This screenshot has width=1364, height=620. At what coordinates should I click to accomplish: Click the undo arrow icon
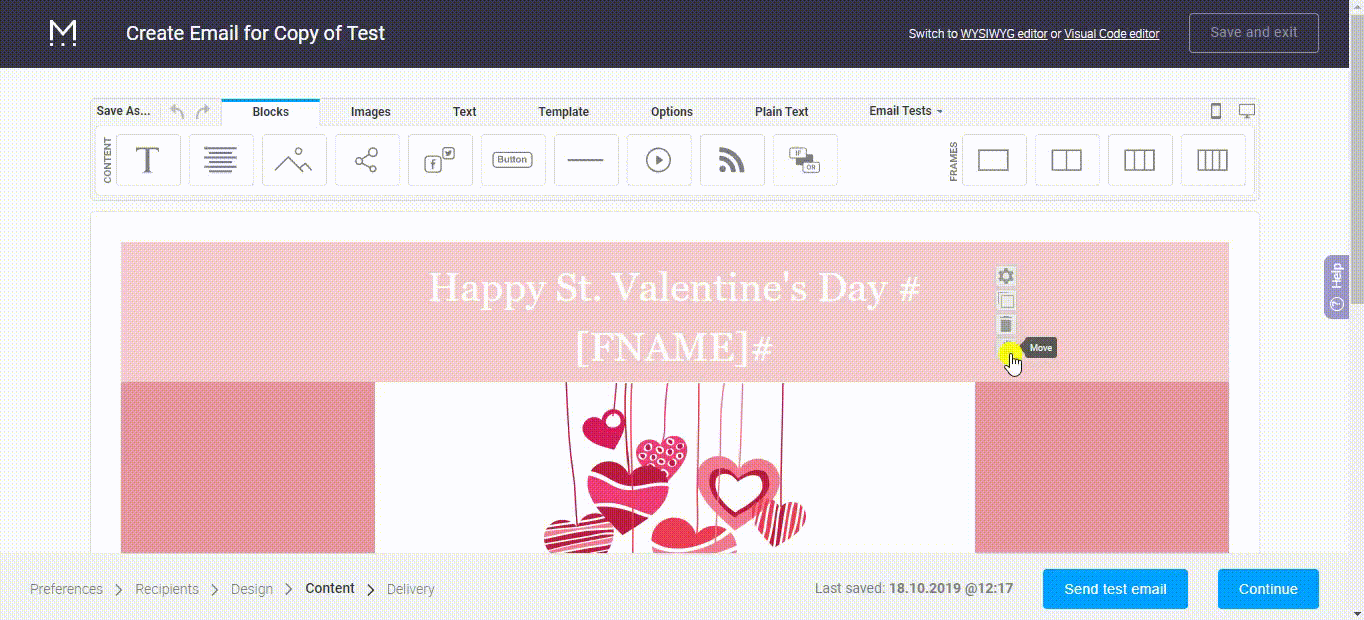[177, 112]
